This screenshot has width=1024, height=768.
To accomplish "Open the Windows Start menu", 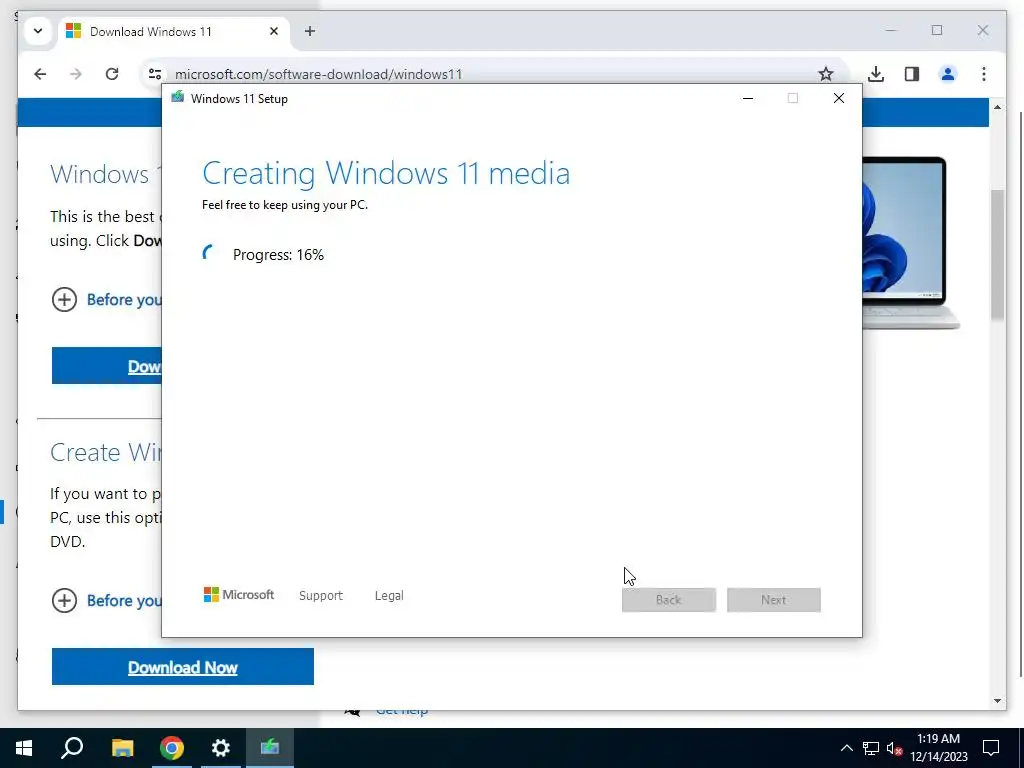I will 24,748.
